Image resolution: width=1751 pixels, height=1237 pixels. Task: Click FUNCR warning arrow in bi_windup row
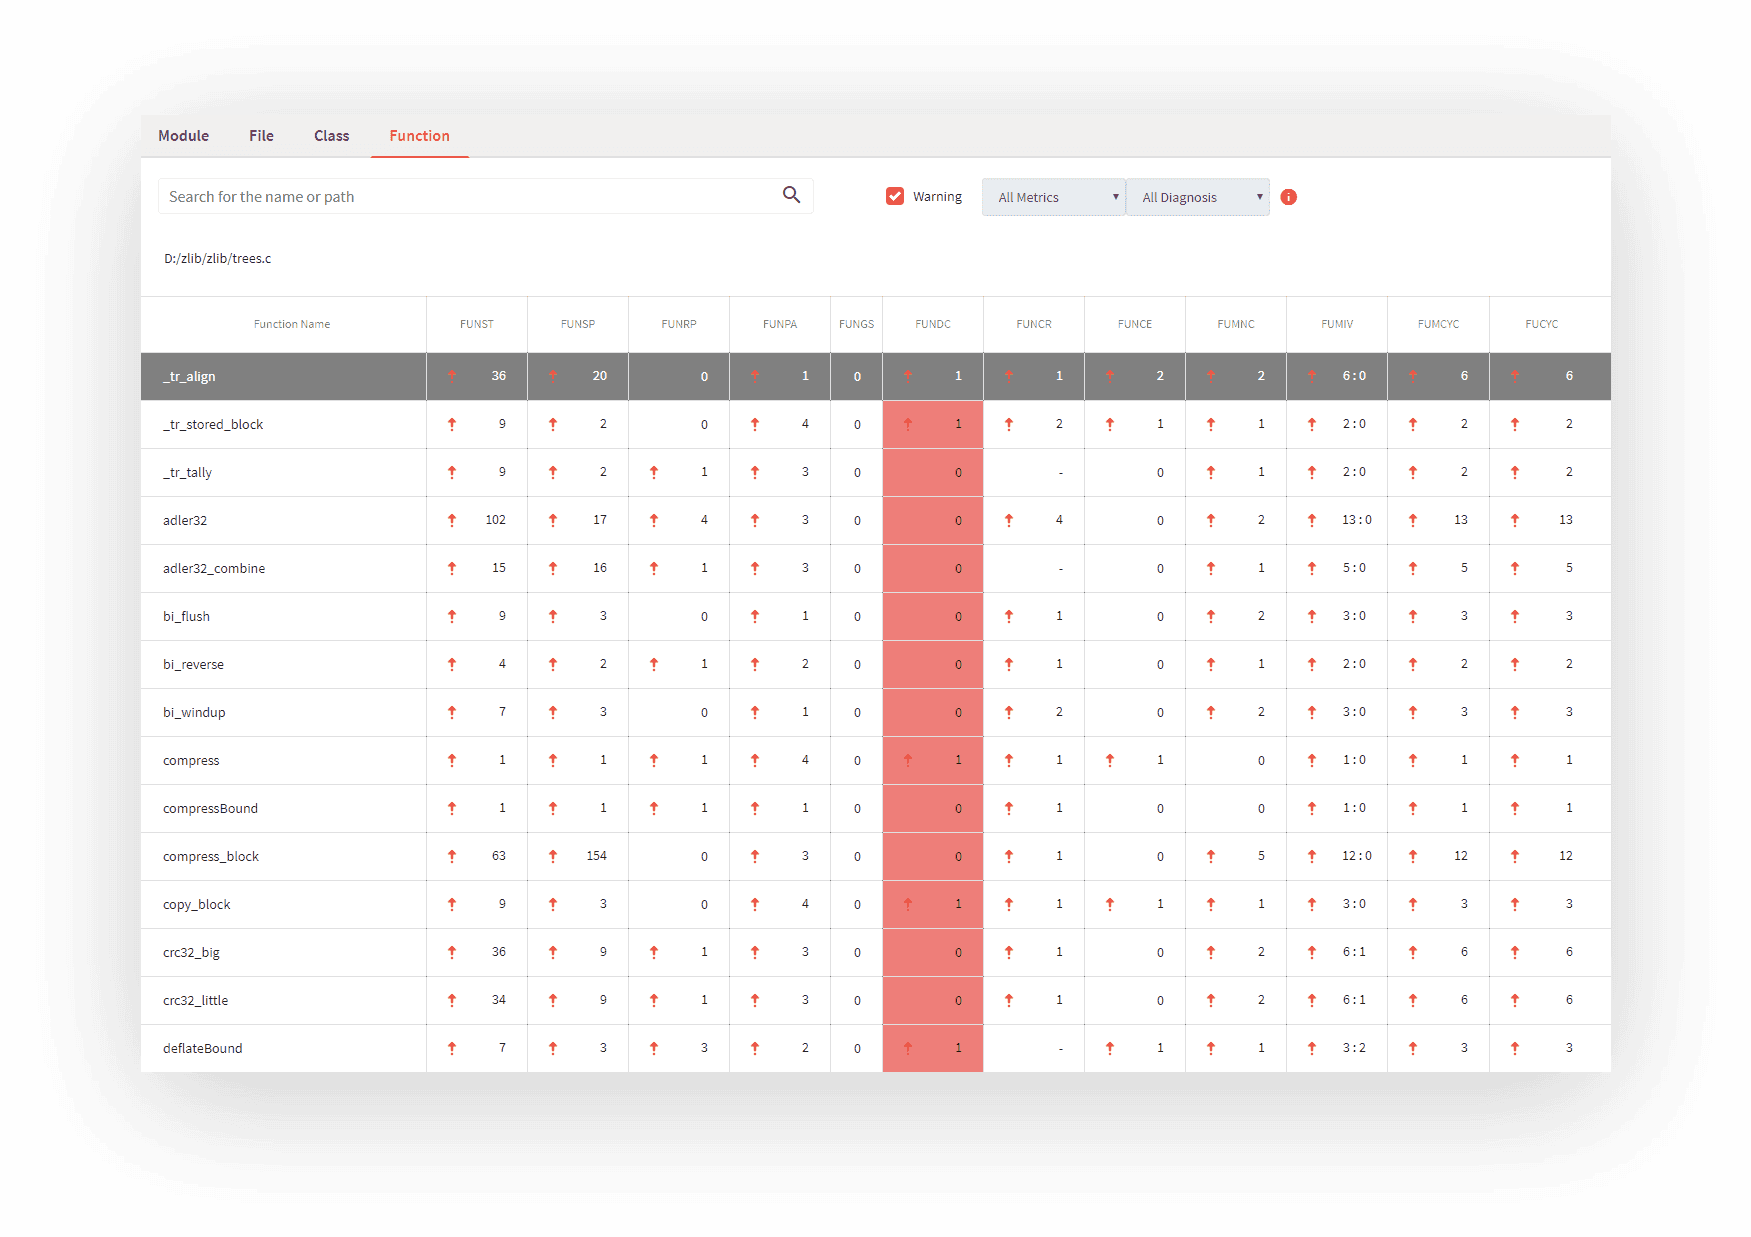[1009, 712]
